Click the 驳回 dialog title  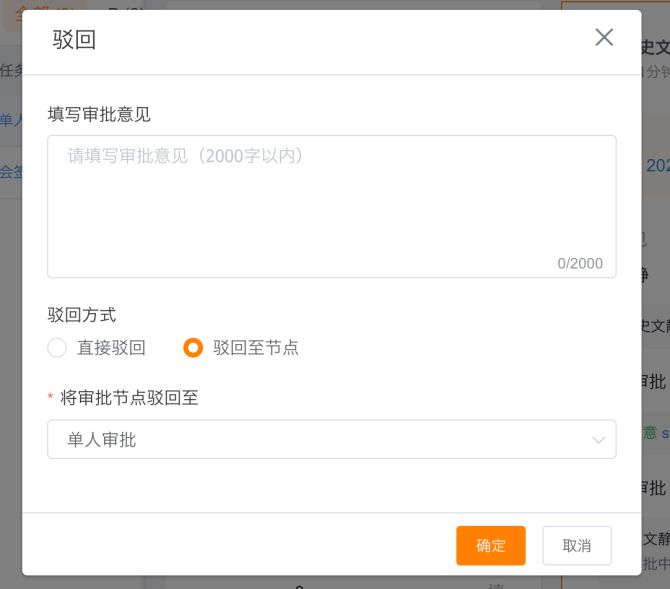pos(74,40)
